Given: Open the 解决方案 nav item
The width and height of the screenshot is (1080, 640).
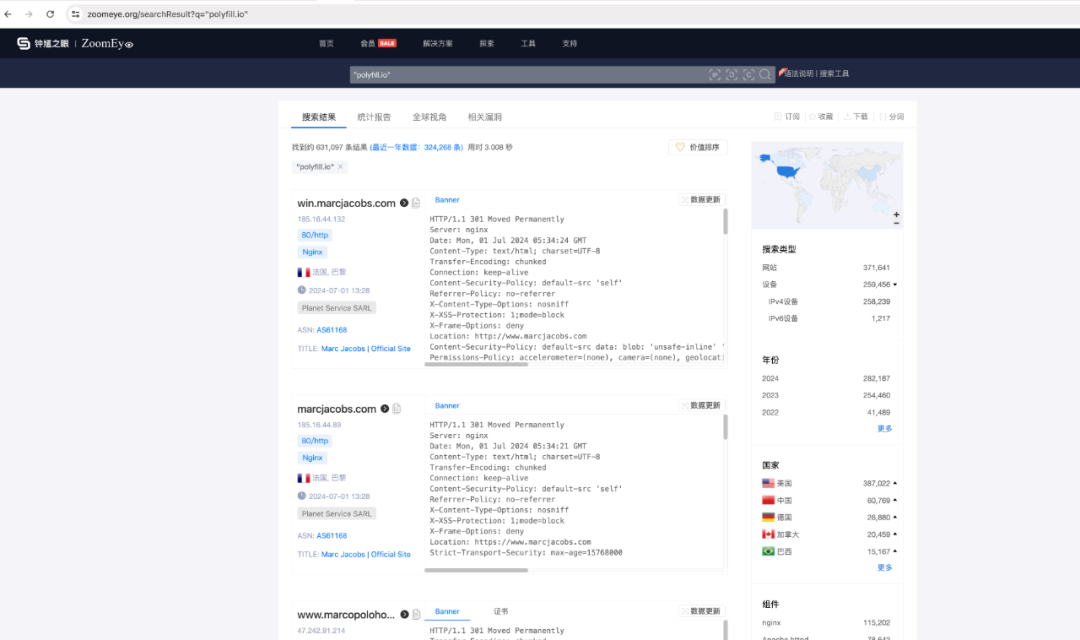Looking at the screenshot, I should [437, 43].
